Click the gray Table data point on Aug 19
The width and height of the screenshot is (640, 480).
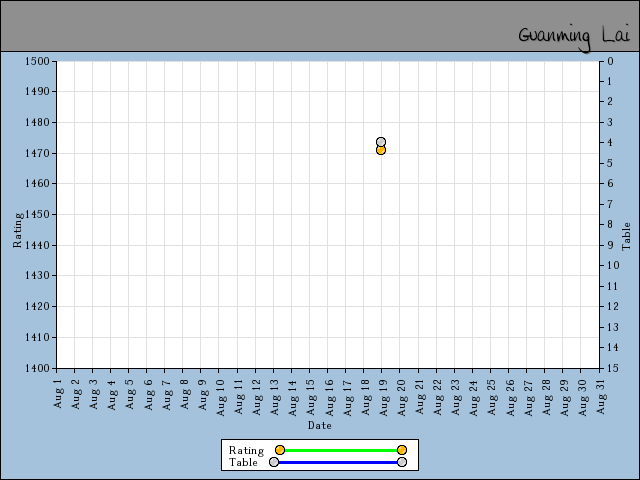click(x=381, y=142)
